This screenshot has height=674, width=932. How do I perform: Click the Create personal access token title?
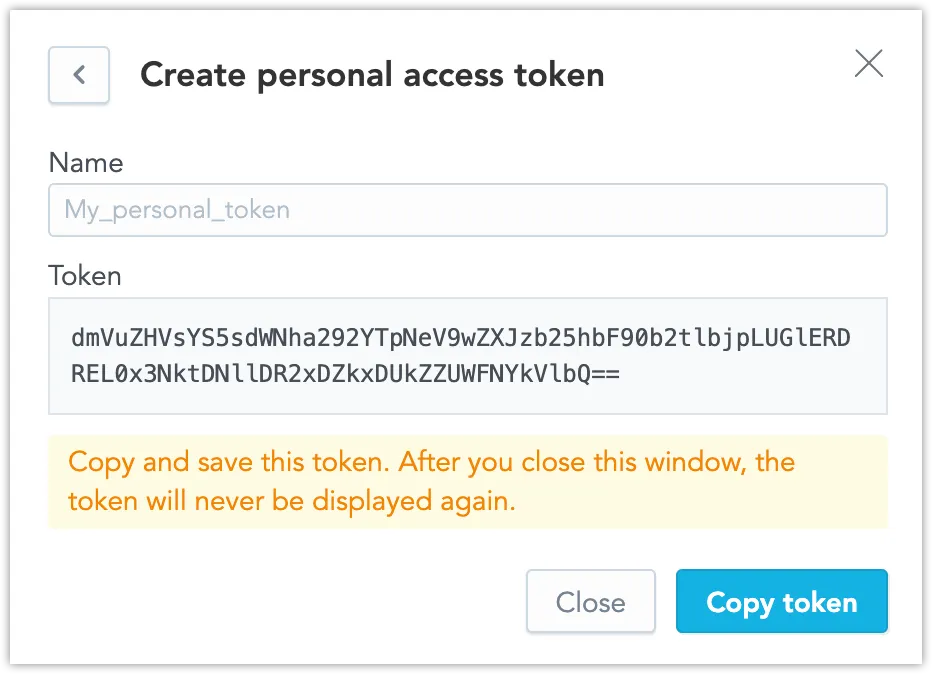(372, 74)
